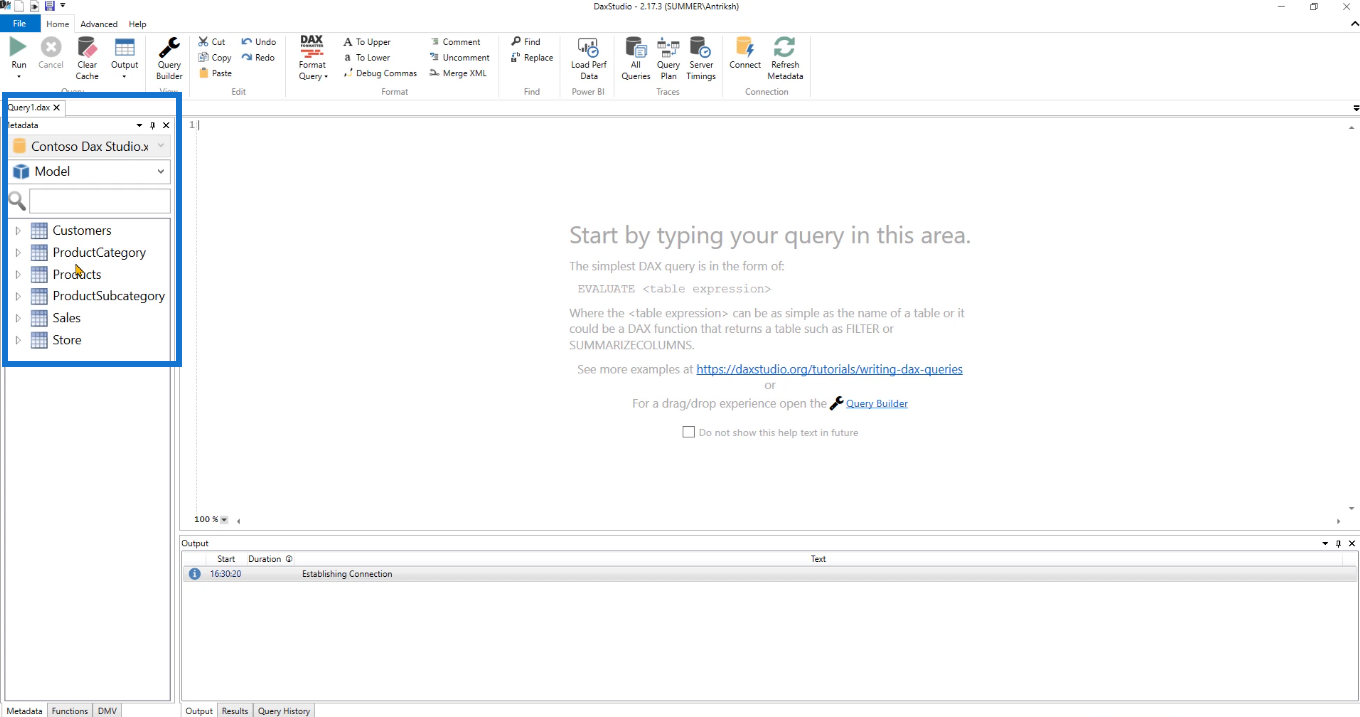
Task: Uncomment the selected lines
Action: pos(460,58)
